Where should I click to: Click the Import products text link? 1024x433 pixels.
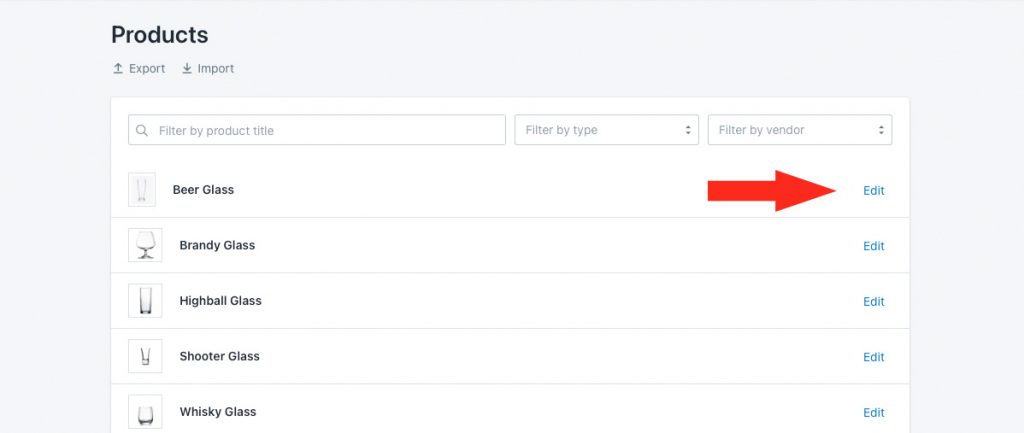216,69
